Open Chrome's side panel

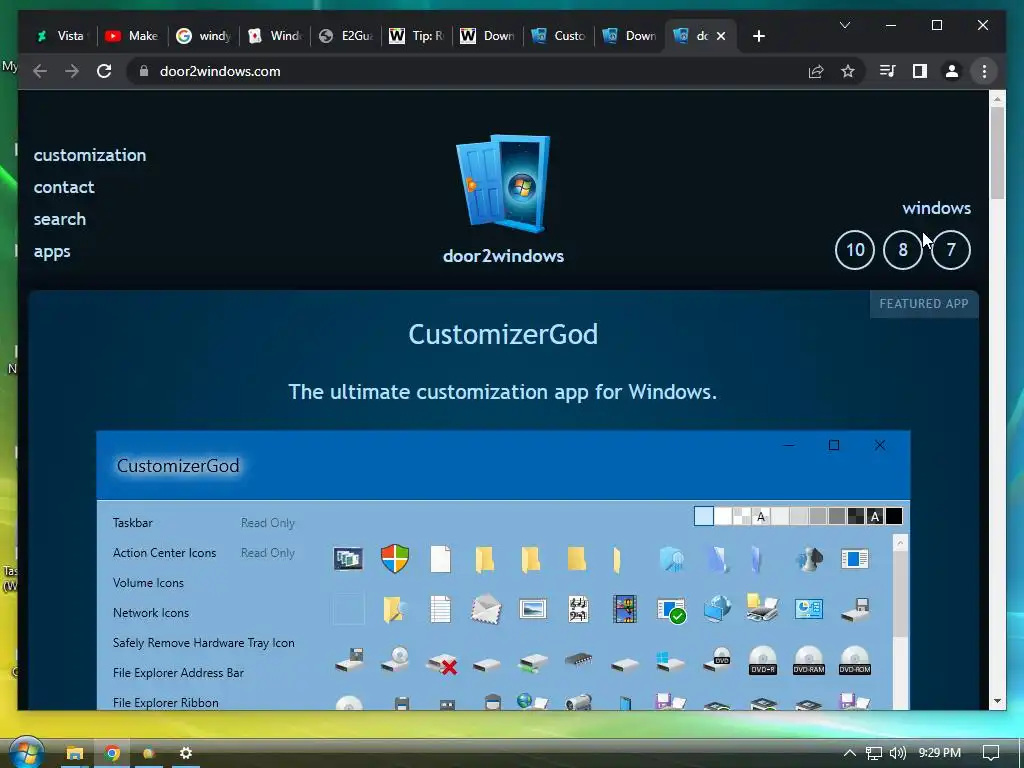(920, 71)
